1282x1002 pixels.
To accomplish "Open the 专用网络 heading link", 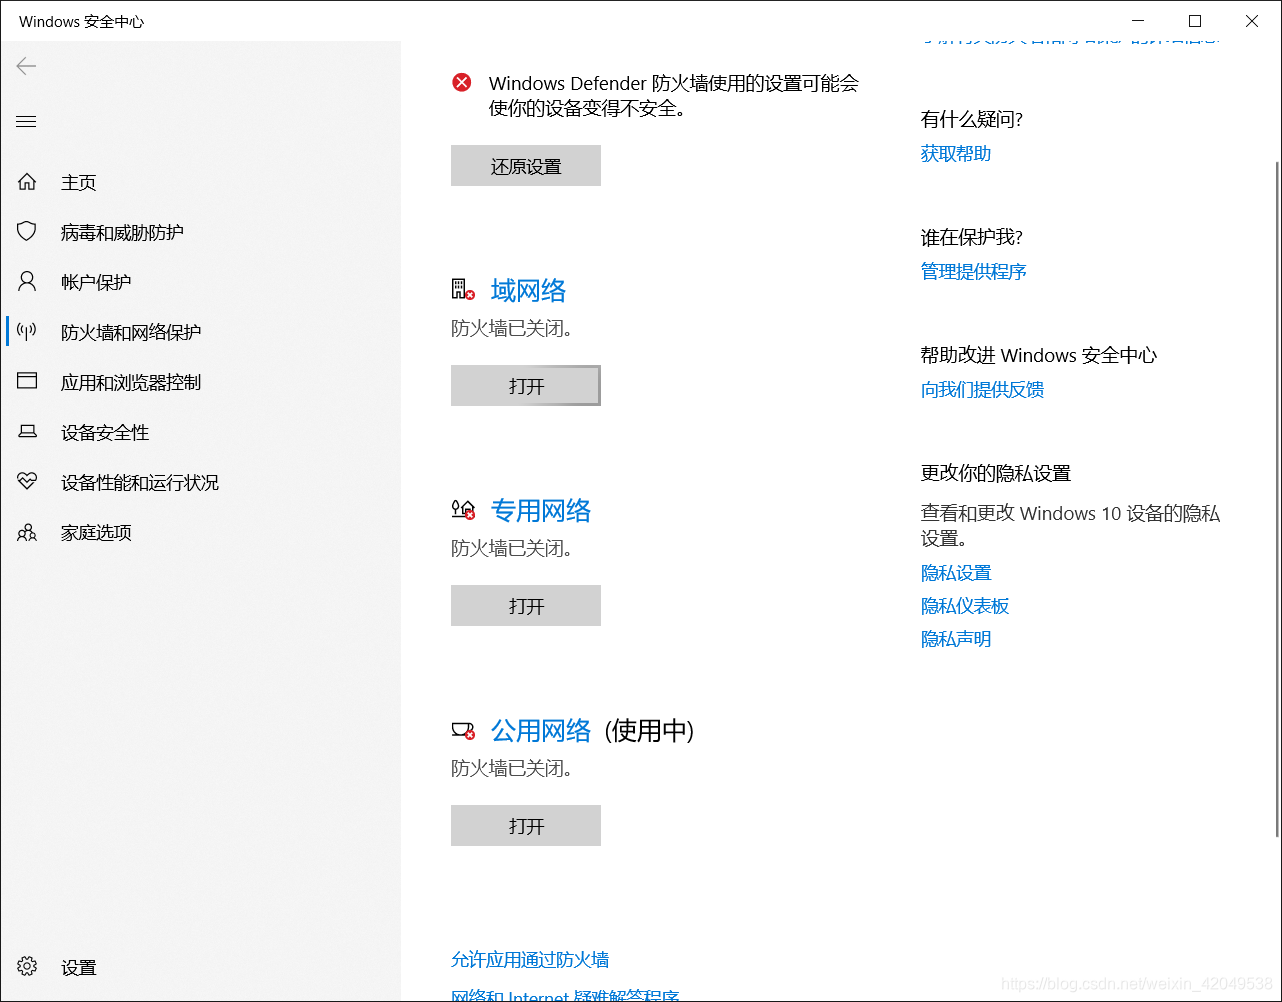I will click(541, 511).
